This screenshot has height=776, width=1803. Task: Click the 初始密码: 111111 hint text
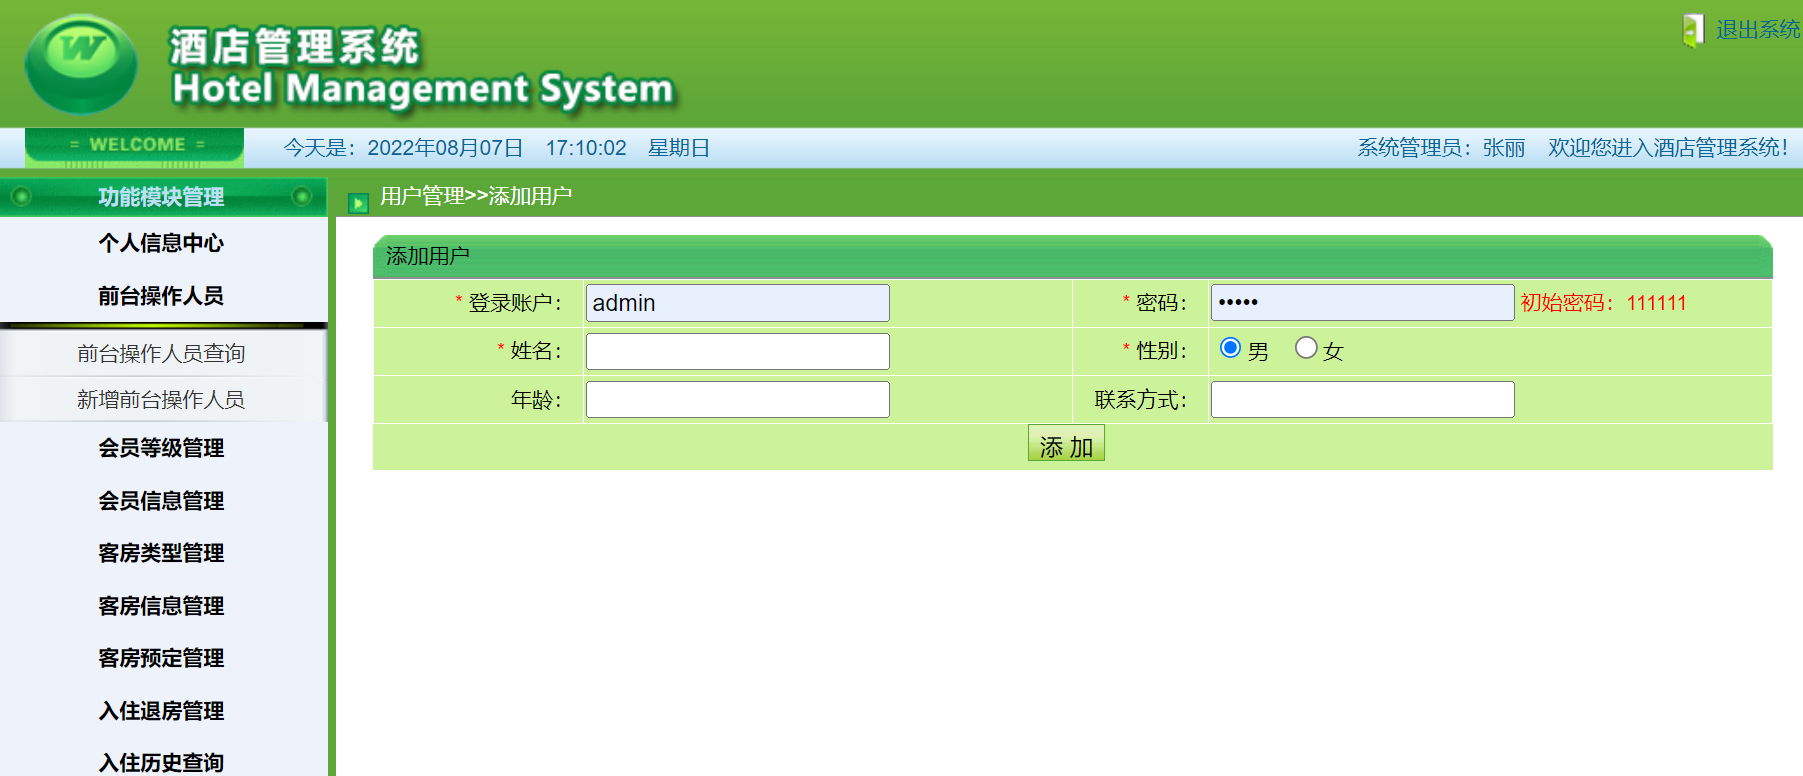[1603, 303]
